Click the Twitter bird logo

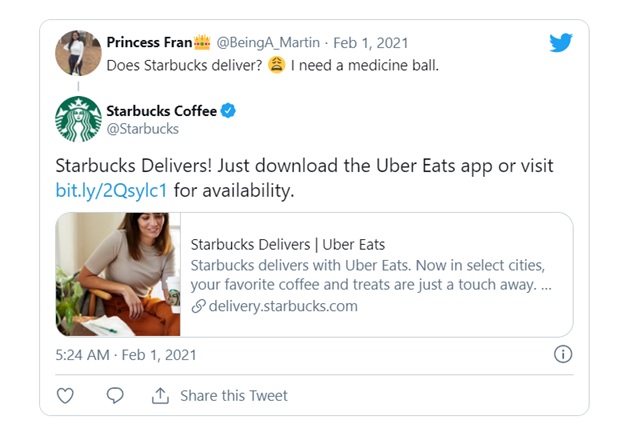[x=561, y=43]
